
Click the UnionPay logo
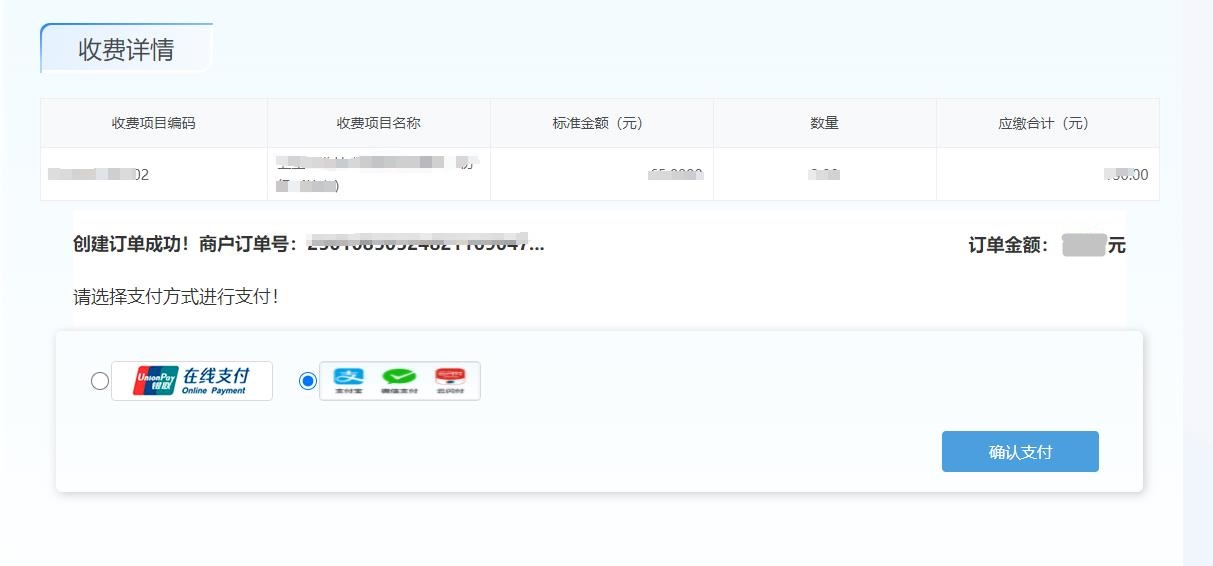tap(156, 381)
